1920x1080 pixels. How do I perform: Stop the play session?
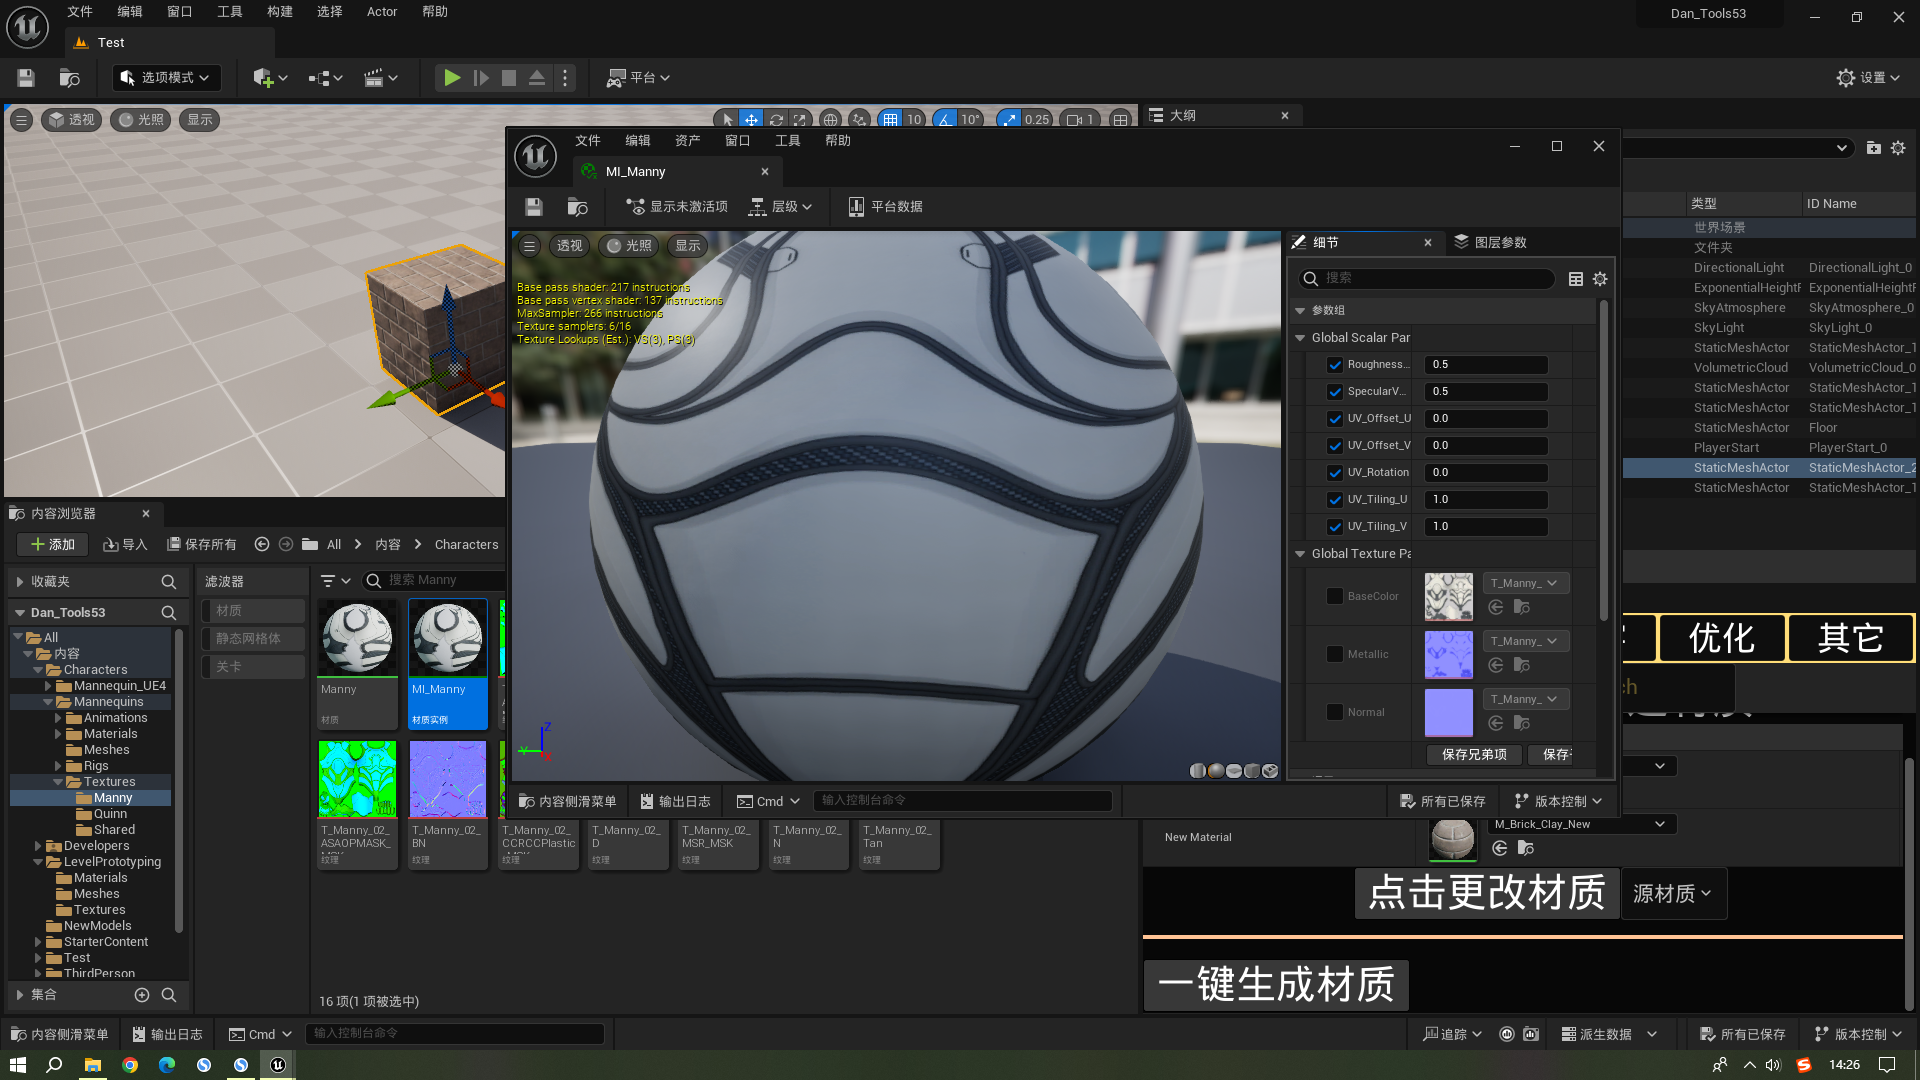(x=509, y=78)
